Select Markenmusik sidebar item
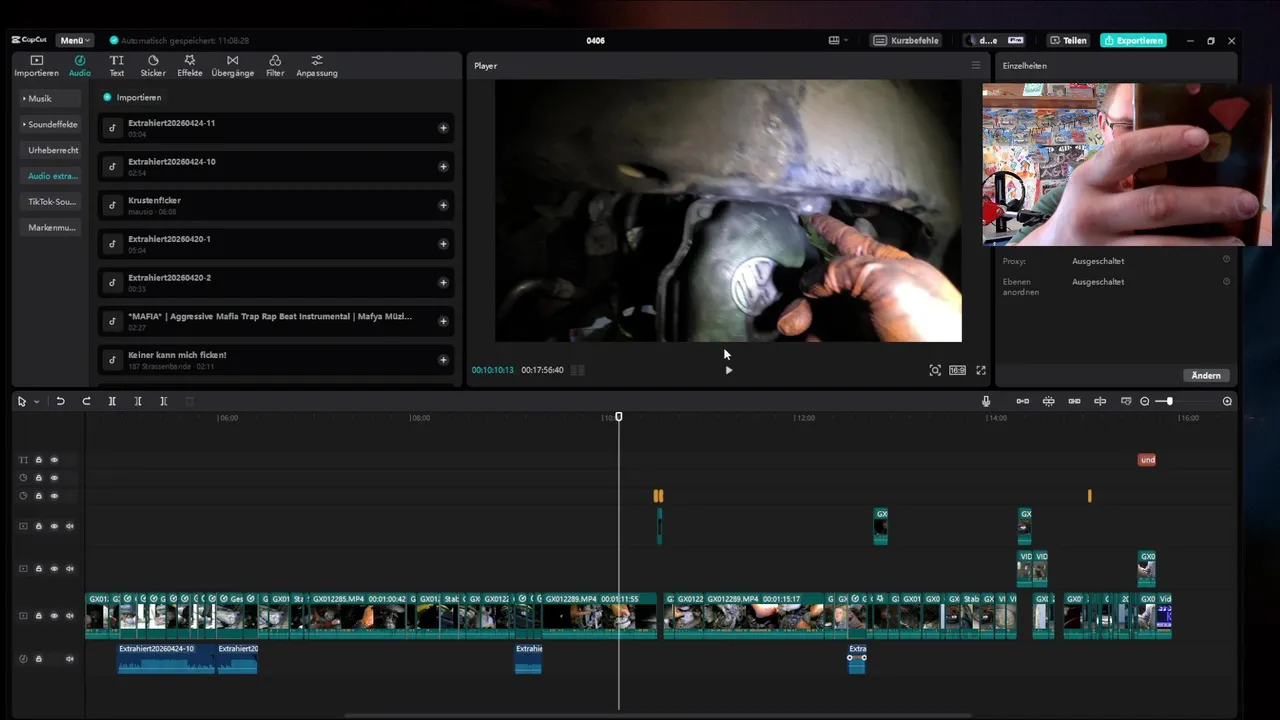Screen dimensions: 1280x720 pos(49,227)
